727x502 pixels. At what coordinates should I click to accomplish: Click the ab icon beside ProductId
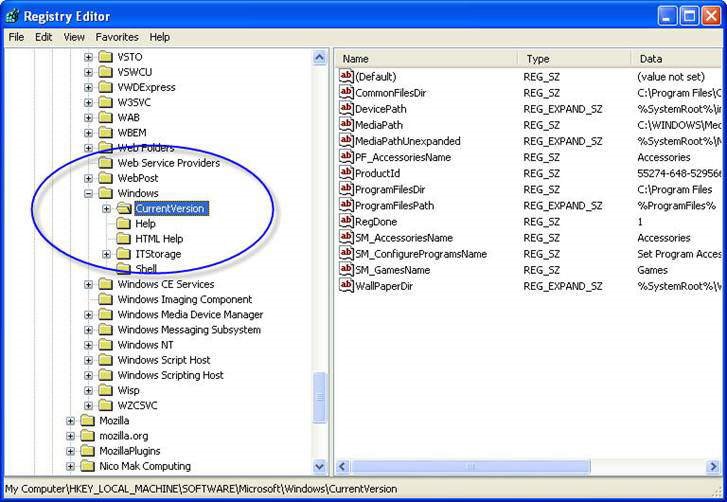pyautogui.click(x=346, y=173)
